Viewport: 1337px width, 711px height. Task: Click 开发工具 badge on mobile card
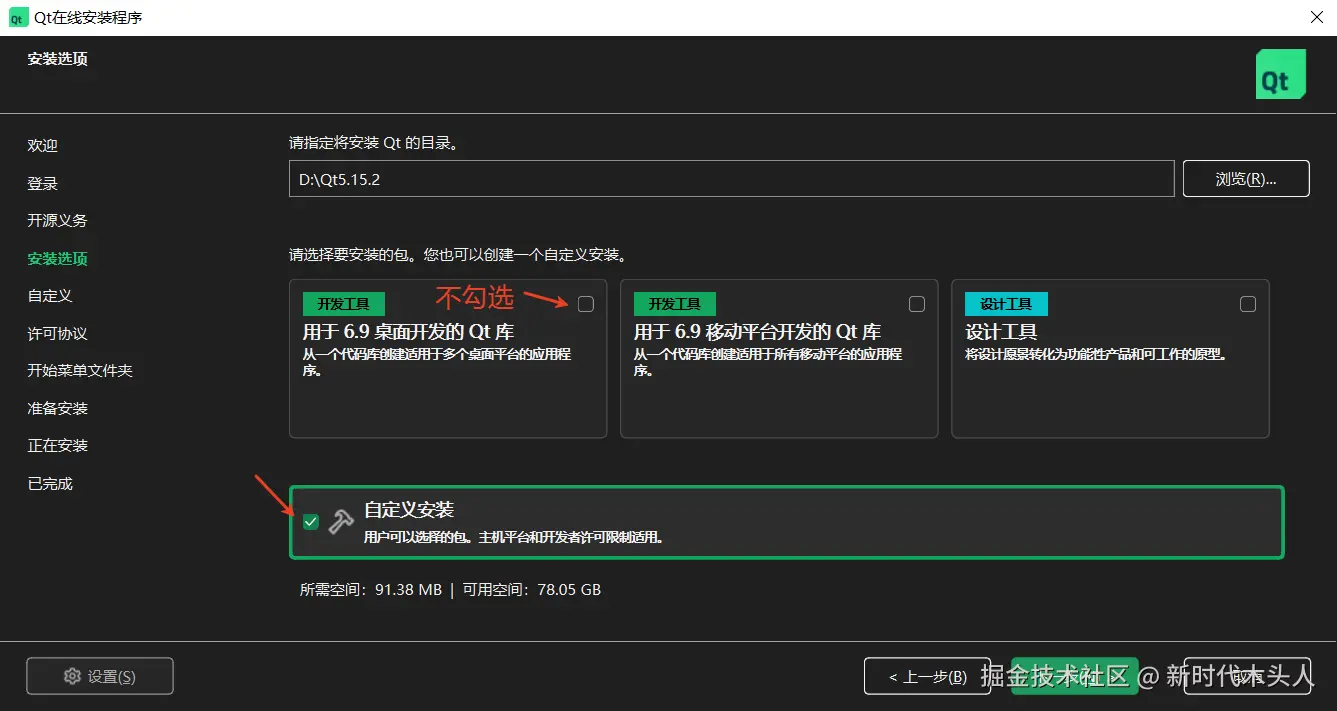(x=674, y=304)
